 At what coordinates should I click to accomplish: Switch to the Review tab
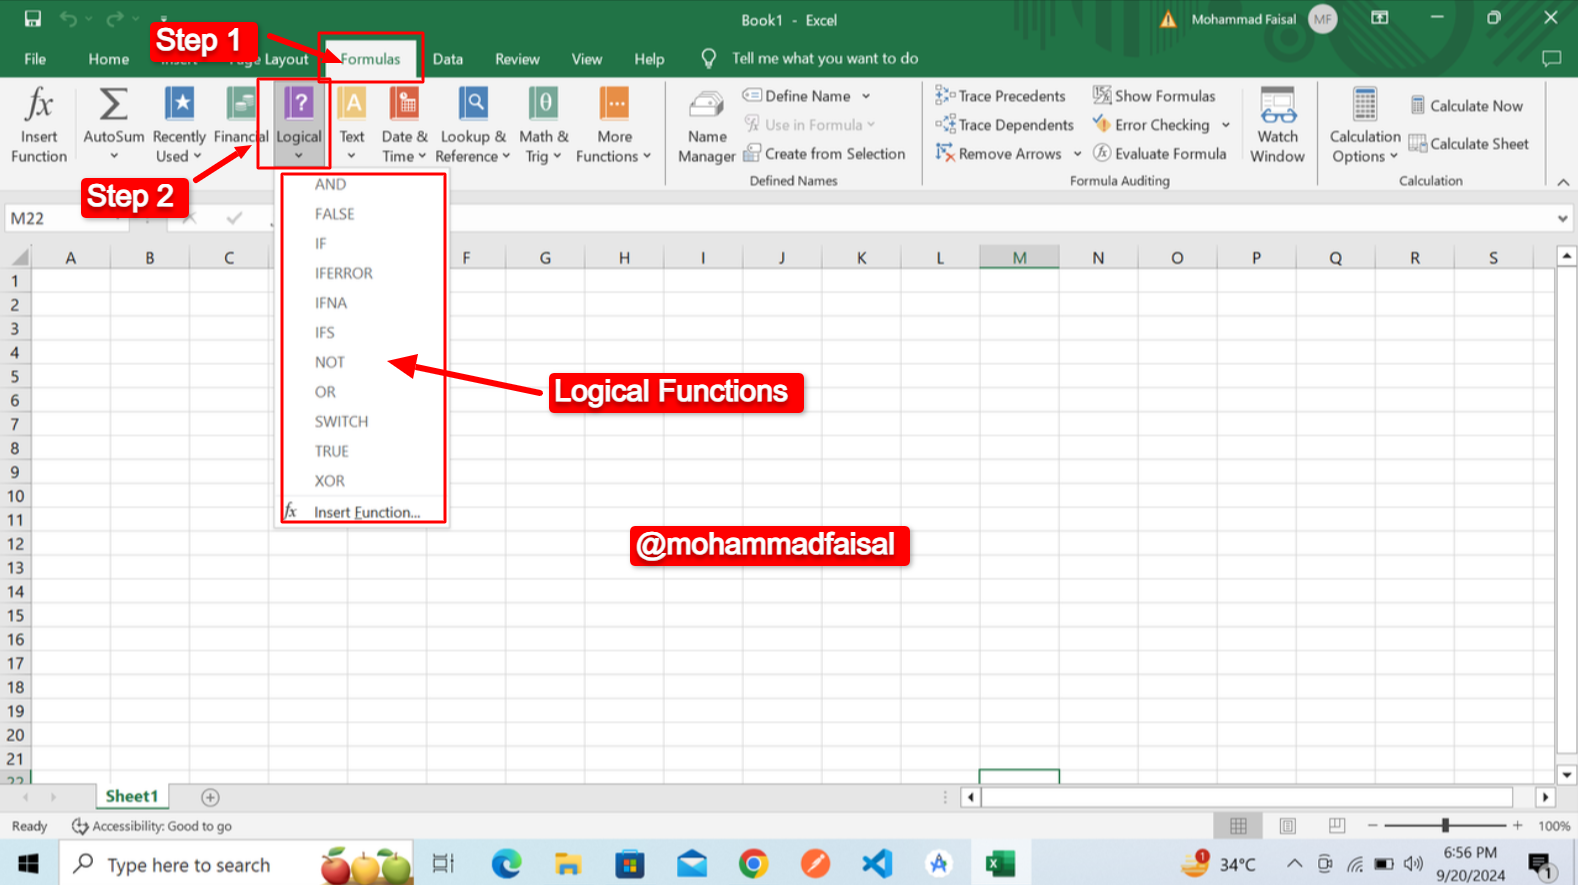517,59
